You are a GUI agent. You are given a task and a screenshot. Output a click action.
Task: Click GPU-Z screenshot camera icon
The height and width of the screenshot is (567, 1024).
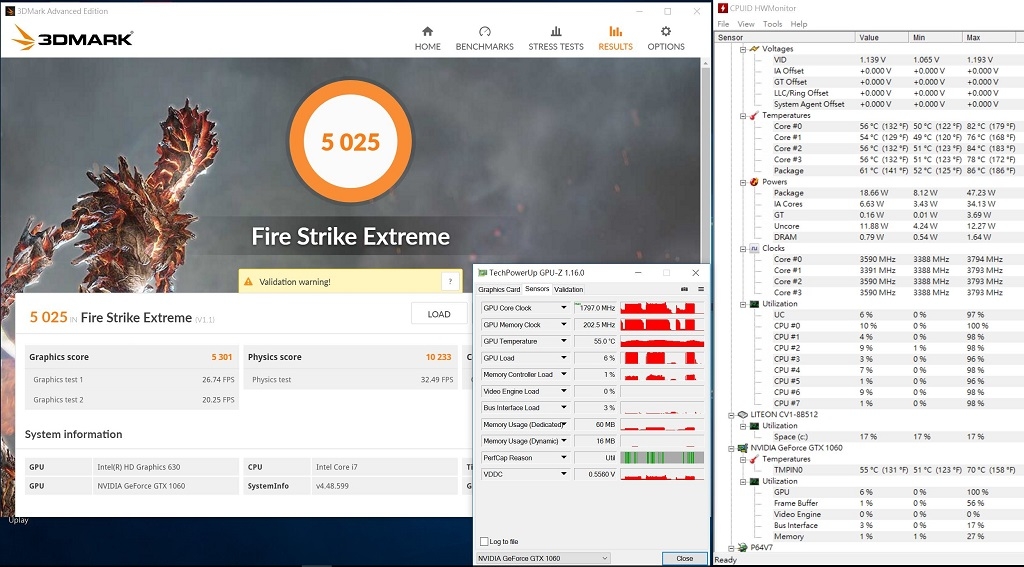coord(684,289)
